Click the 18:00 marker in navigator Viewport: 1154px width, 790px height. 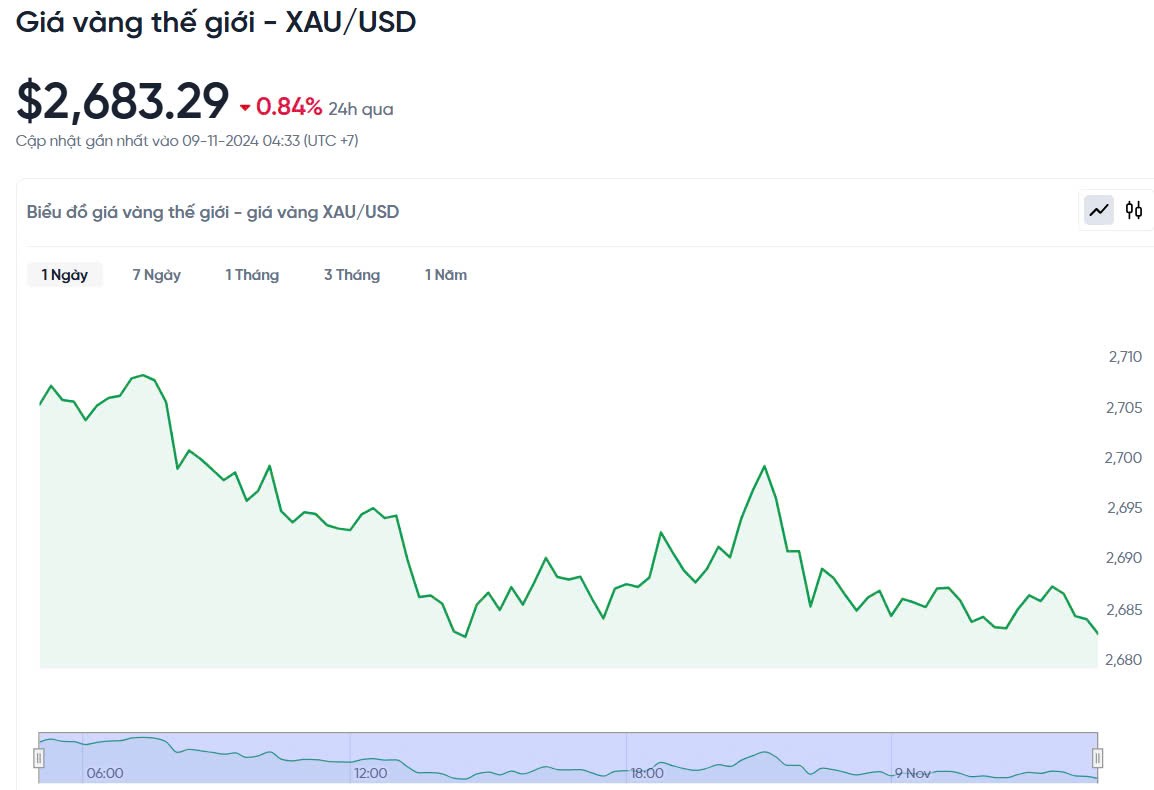pyautogui.click(x=647, y=773)
